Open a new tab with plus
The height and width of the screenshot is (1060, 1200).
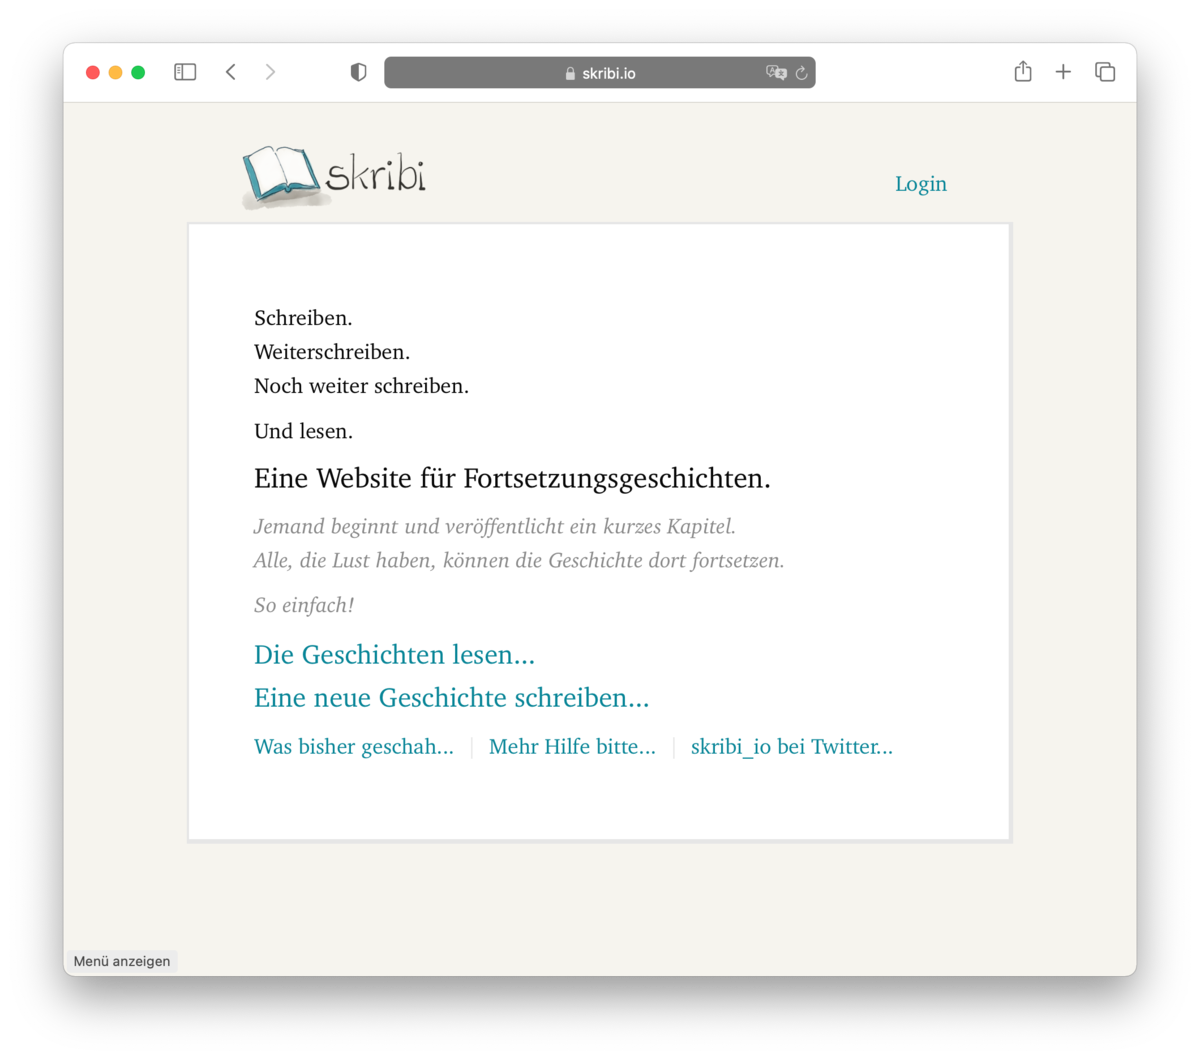click(x=1063, y=72)
